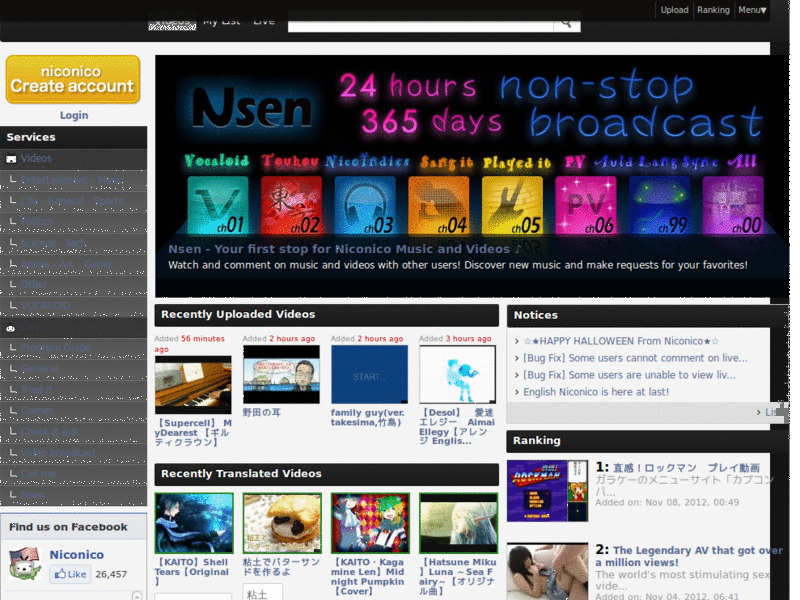This screenshot has width=800, height=600.
Task: Open the Touhou ch02 channel tile
Action: pyautogui.click(x=291, y=206)
